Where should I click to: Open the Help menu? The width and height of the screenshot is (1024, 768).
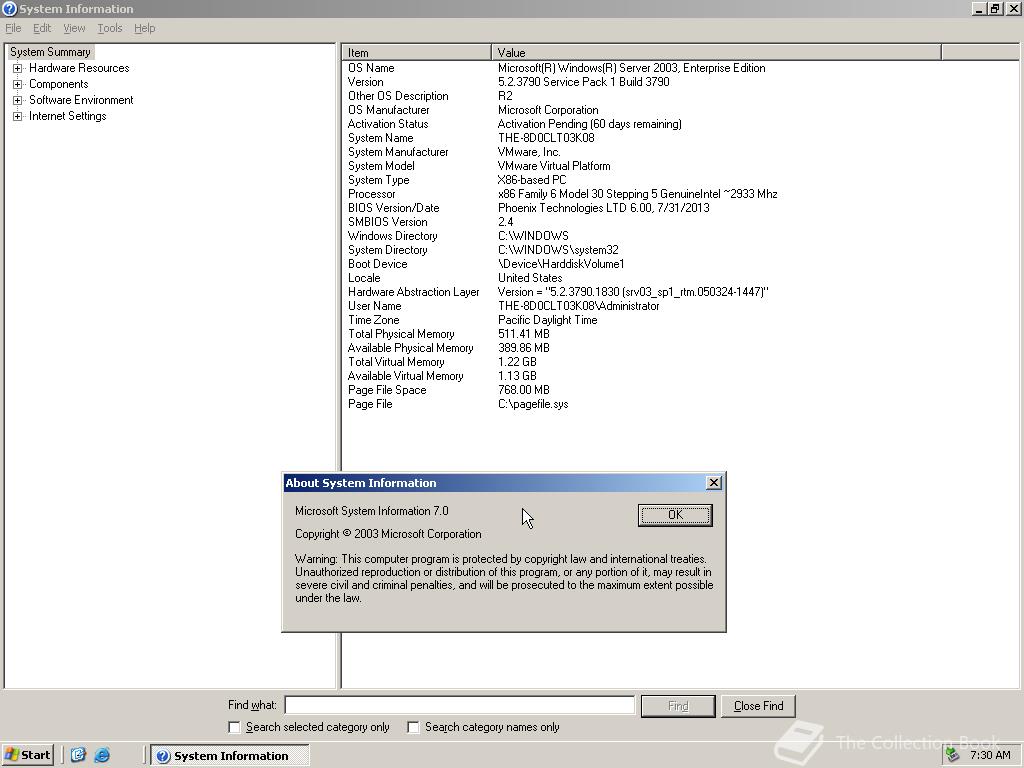(x=144, y=28)
